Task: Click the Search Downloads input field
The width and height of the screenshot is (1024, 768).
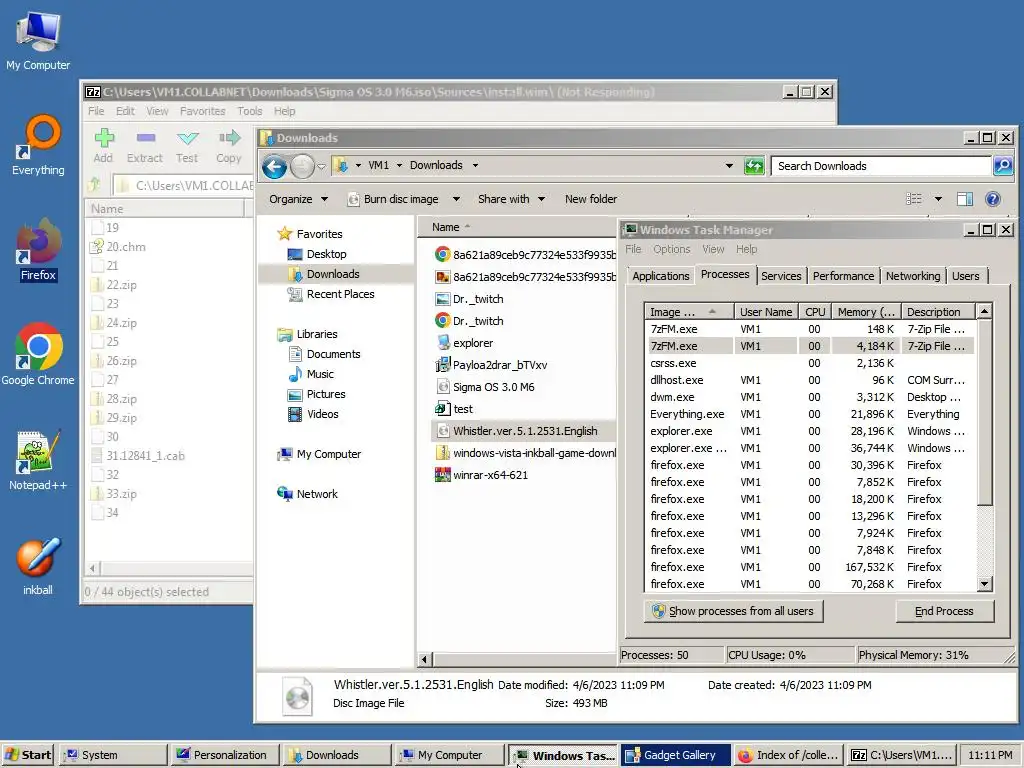Action: [881, 166]
